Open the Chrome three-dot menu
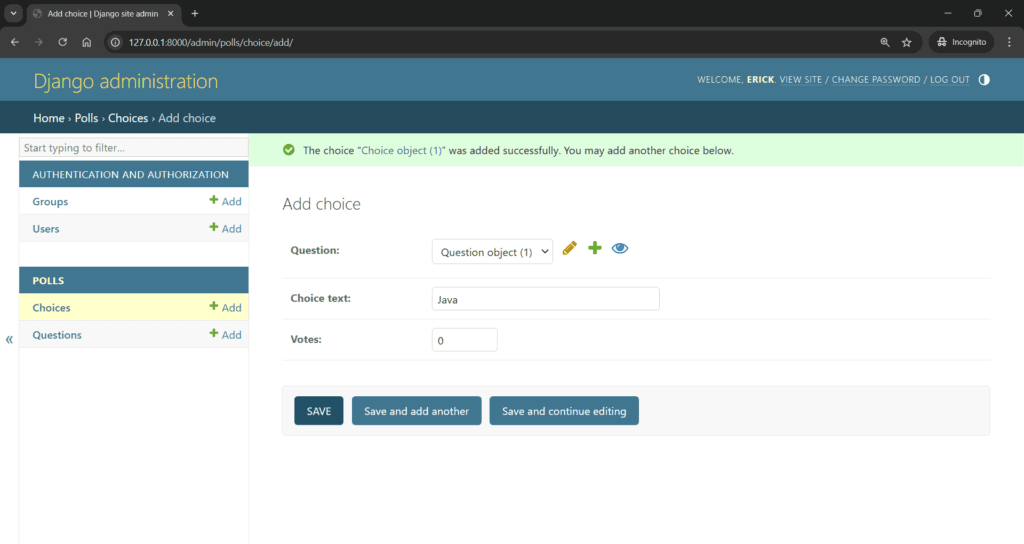The width and height of the screenshot is (1024, 544). [x=1009, y=42]
